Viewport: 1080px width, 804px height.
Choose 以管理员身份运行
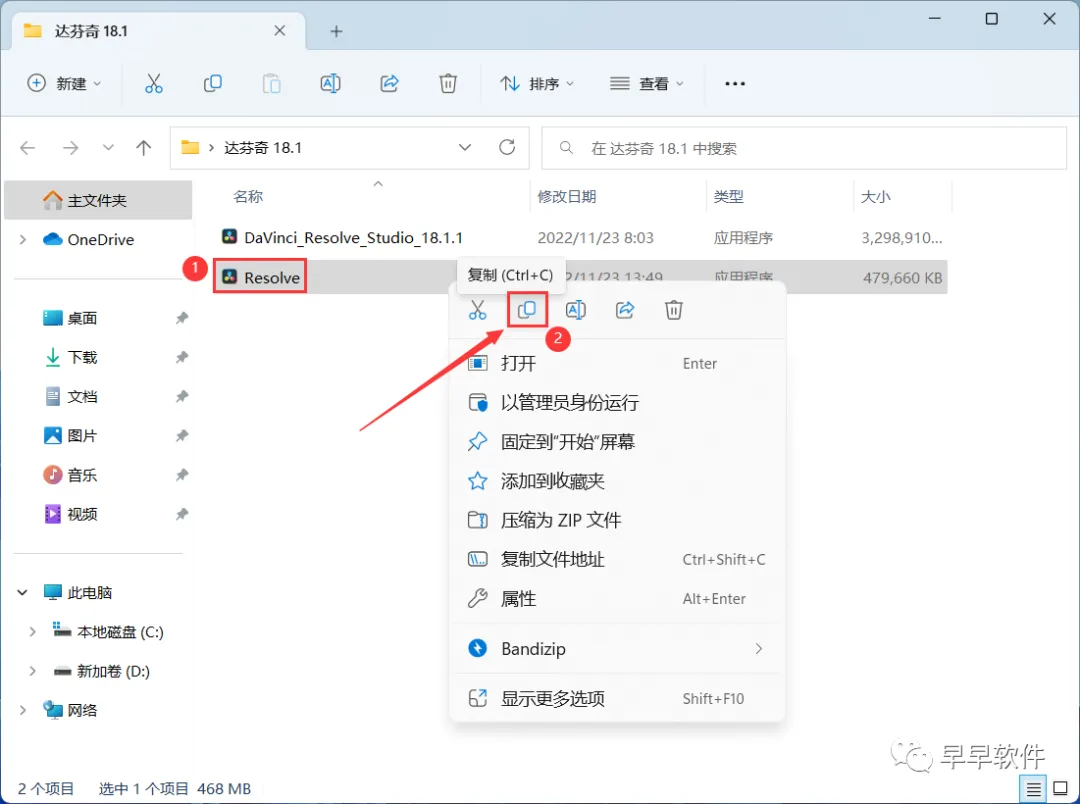[616, 402]
